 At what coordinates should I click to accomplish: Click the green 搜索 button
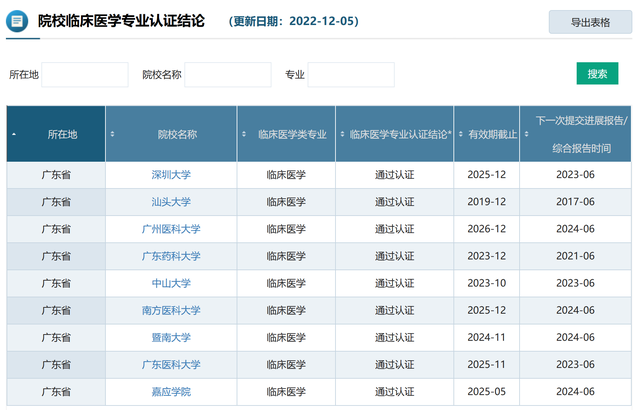click(597, 74)
